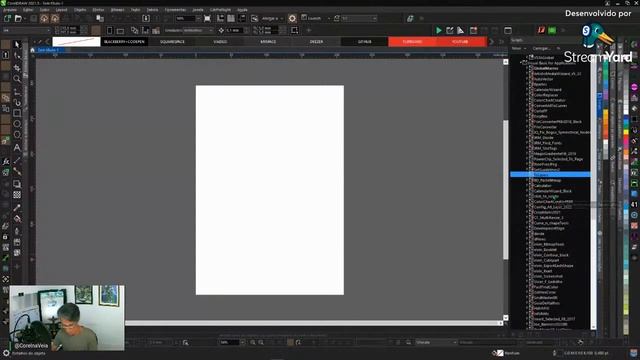Click the Carregar button in Scripts panel
The width and height of the screenshot is (640, 360).
(x=543, y=49)
